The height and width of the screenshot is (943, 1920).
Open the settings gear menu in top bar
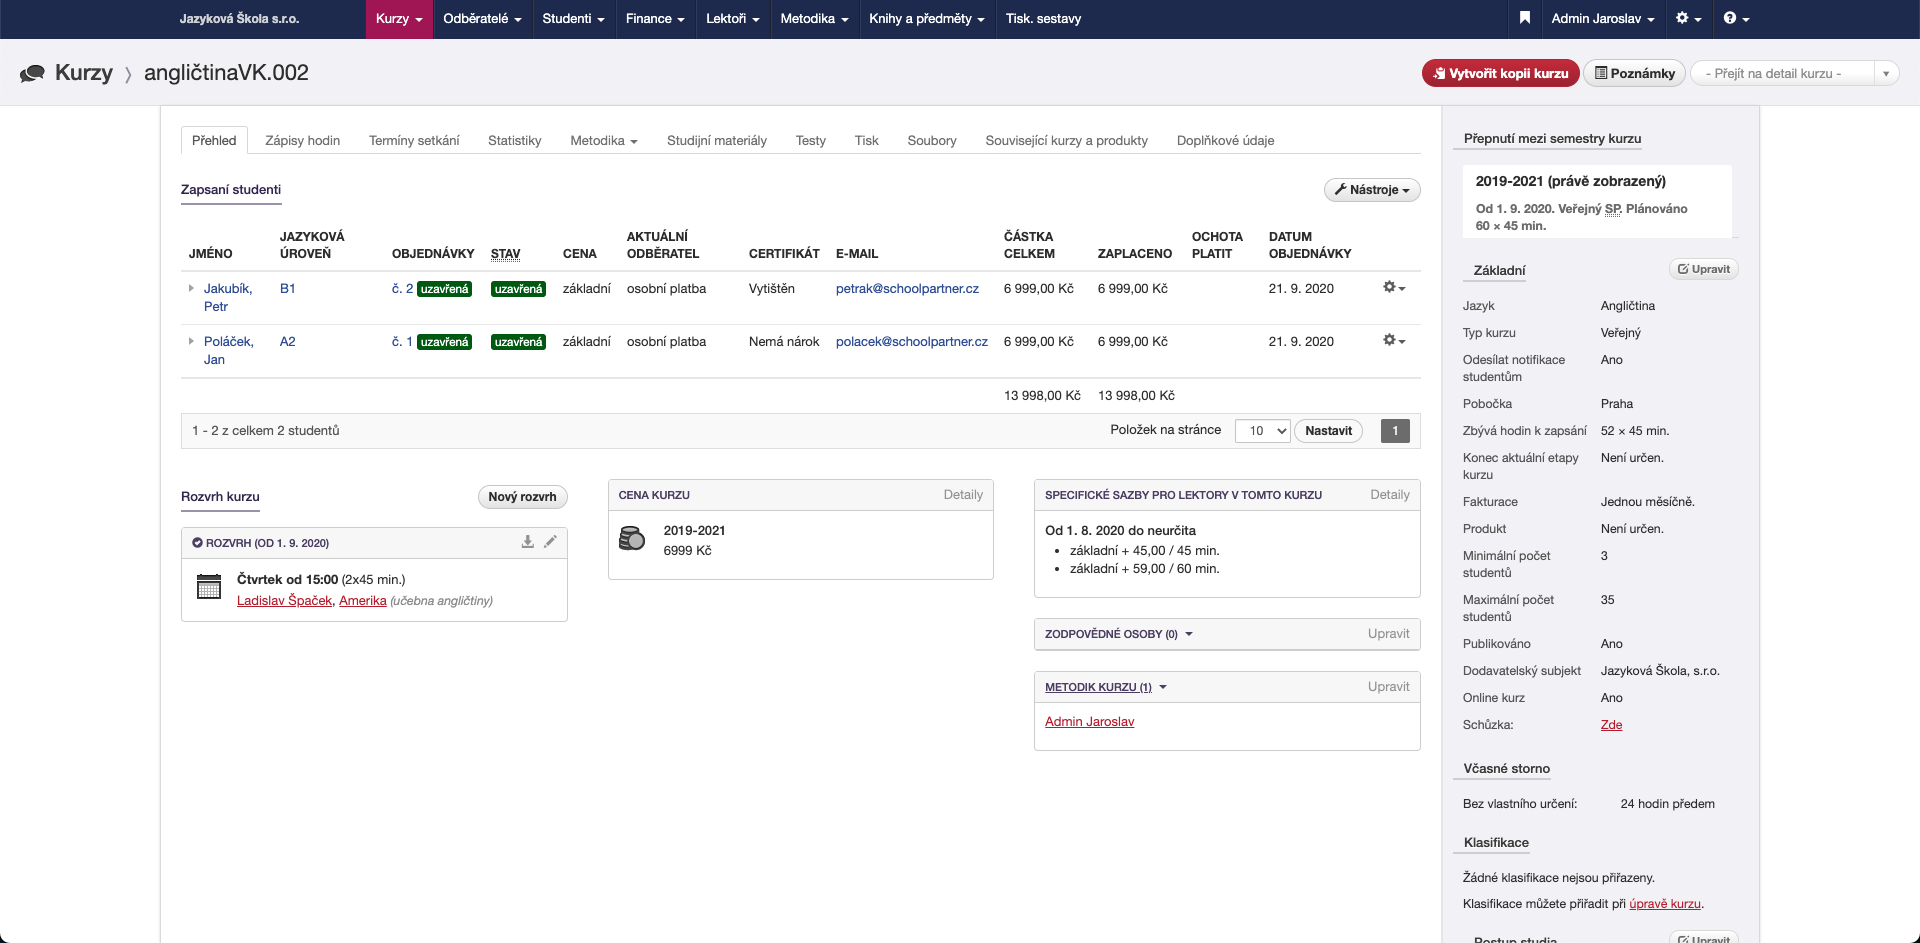pos(1688,18)
